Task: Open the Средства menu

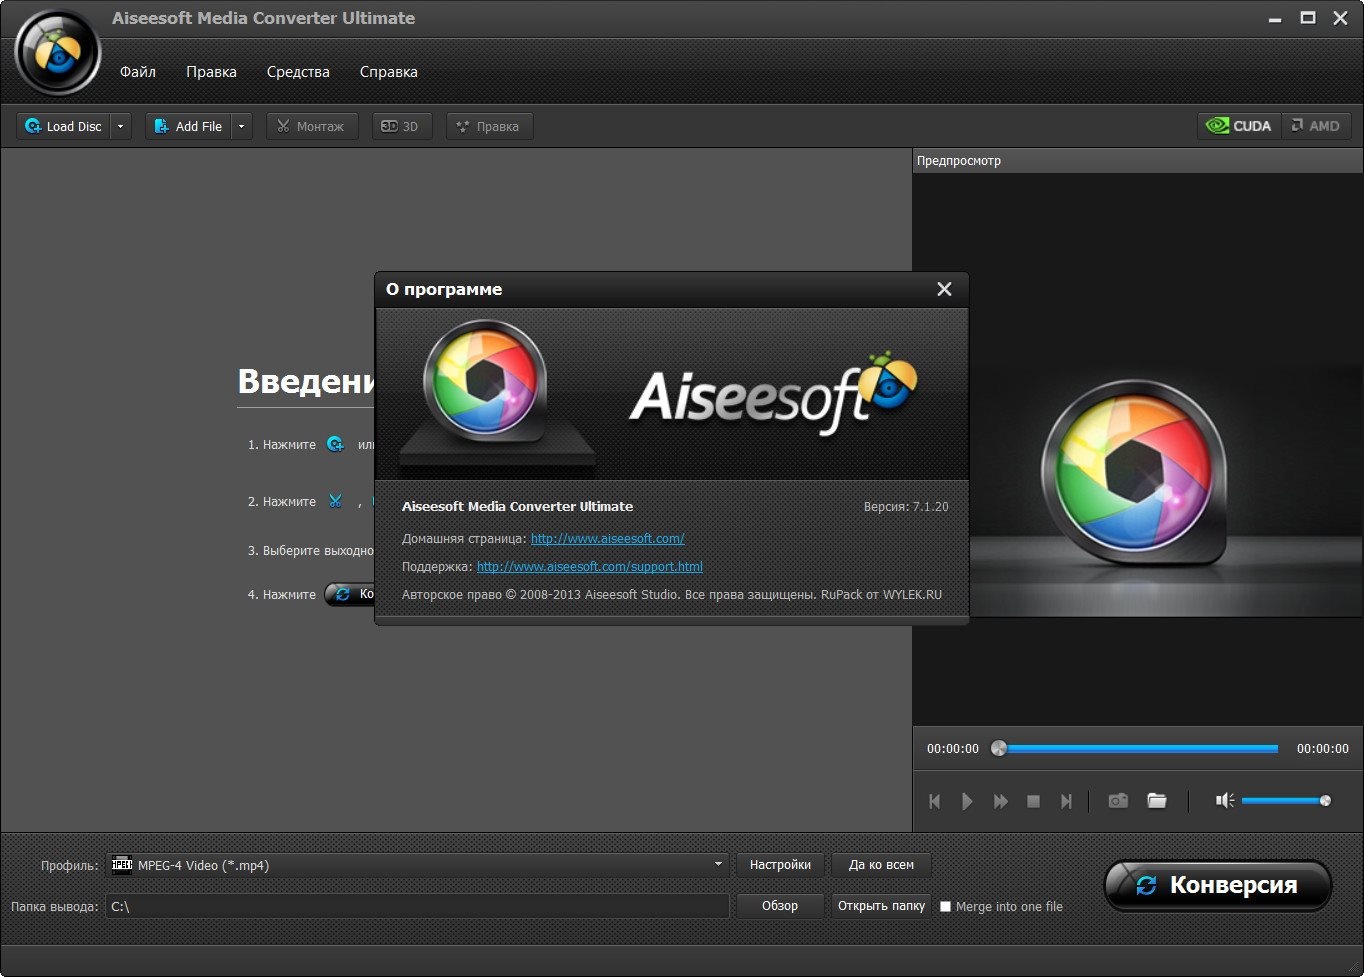Action: [x=298, y=72]
